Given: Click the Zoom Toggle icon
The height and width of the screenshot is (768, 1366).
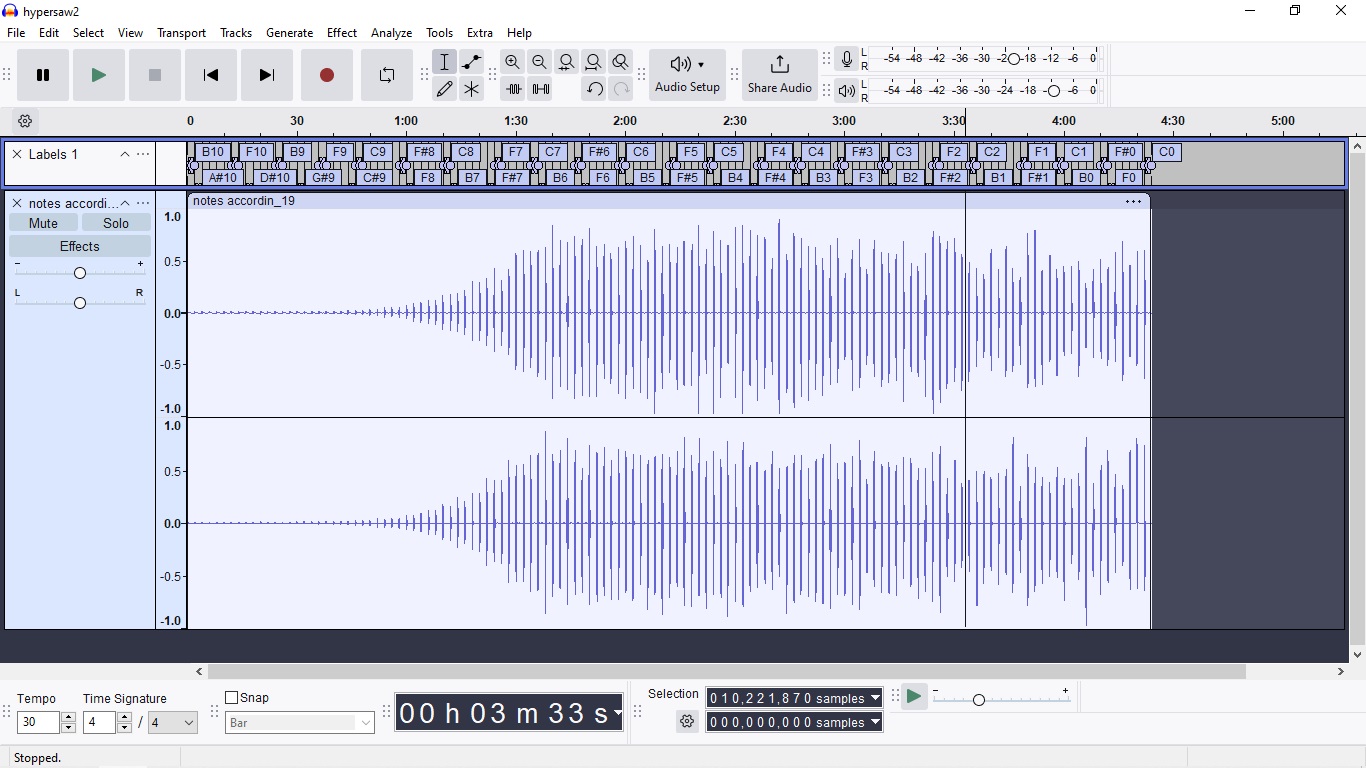Looking at the screenshot, I should point(621,62).
